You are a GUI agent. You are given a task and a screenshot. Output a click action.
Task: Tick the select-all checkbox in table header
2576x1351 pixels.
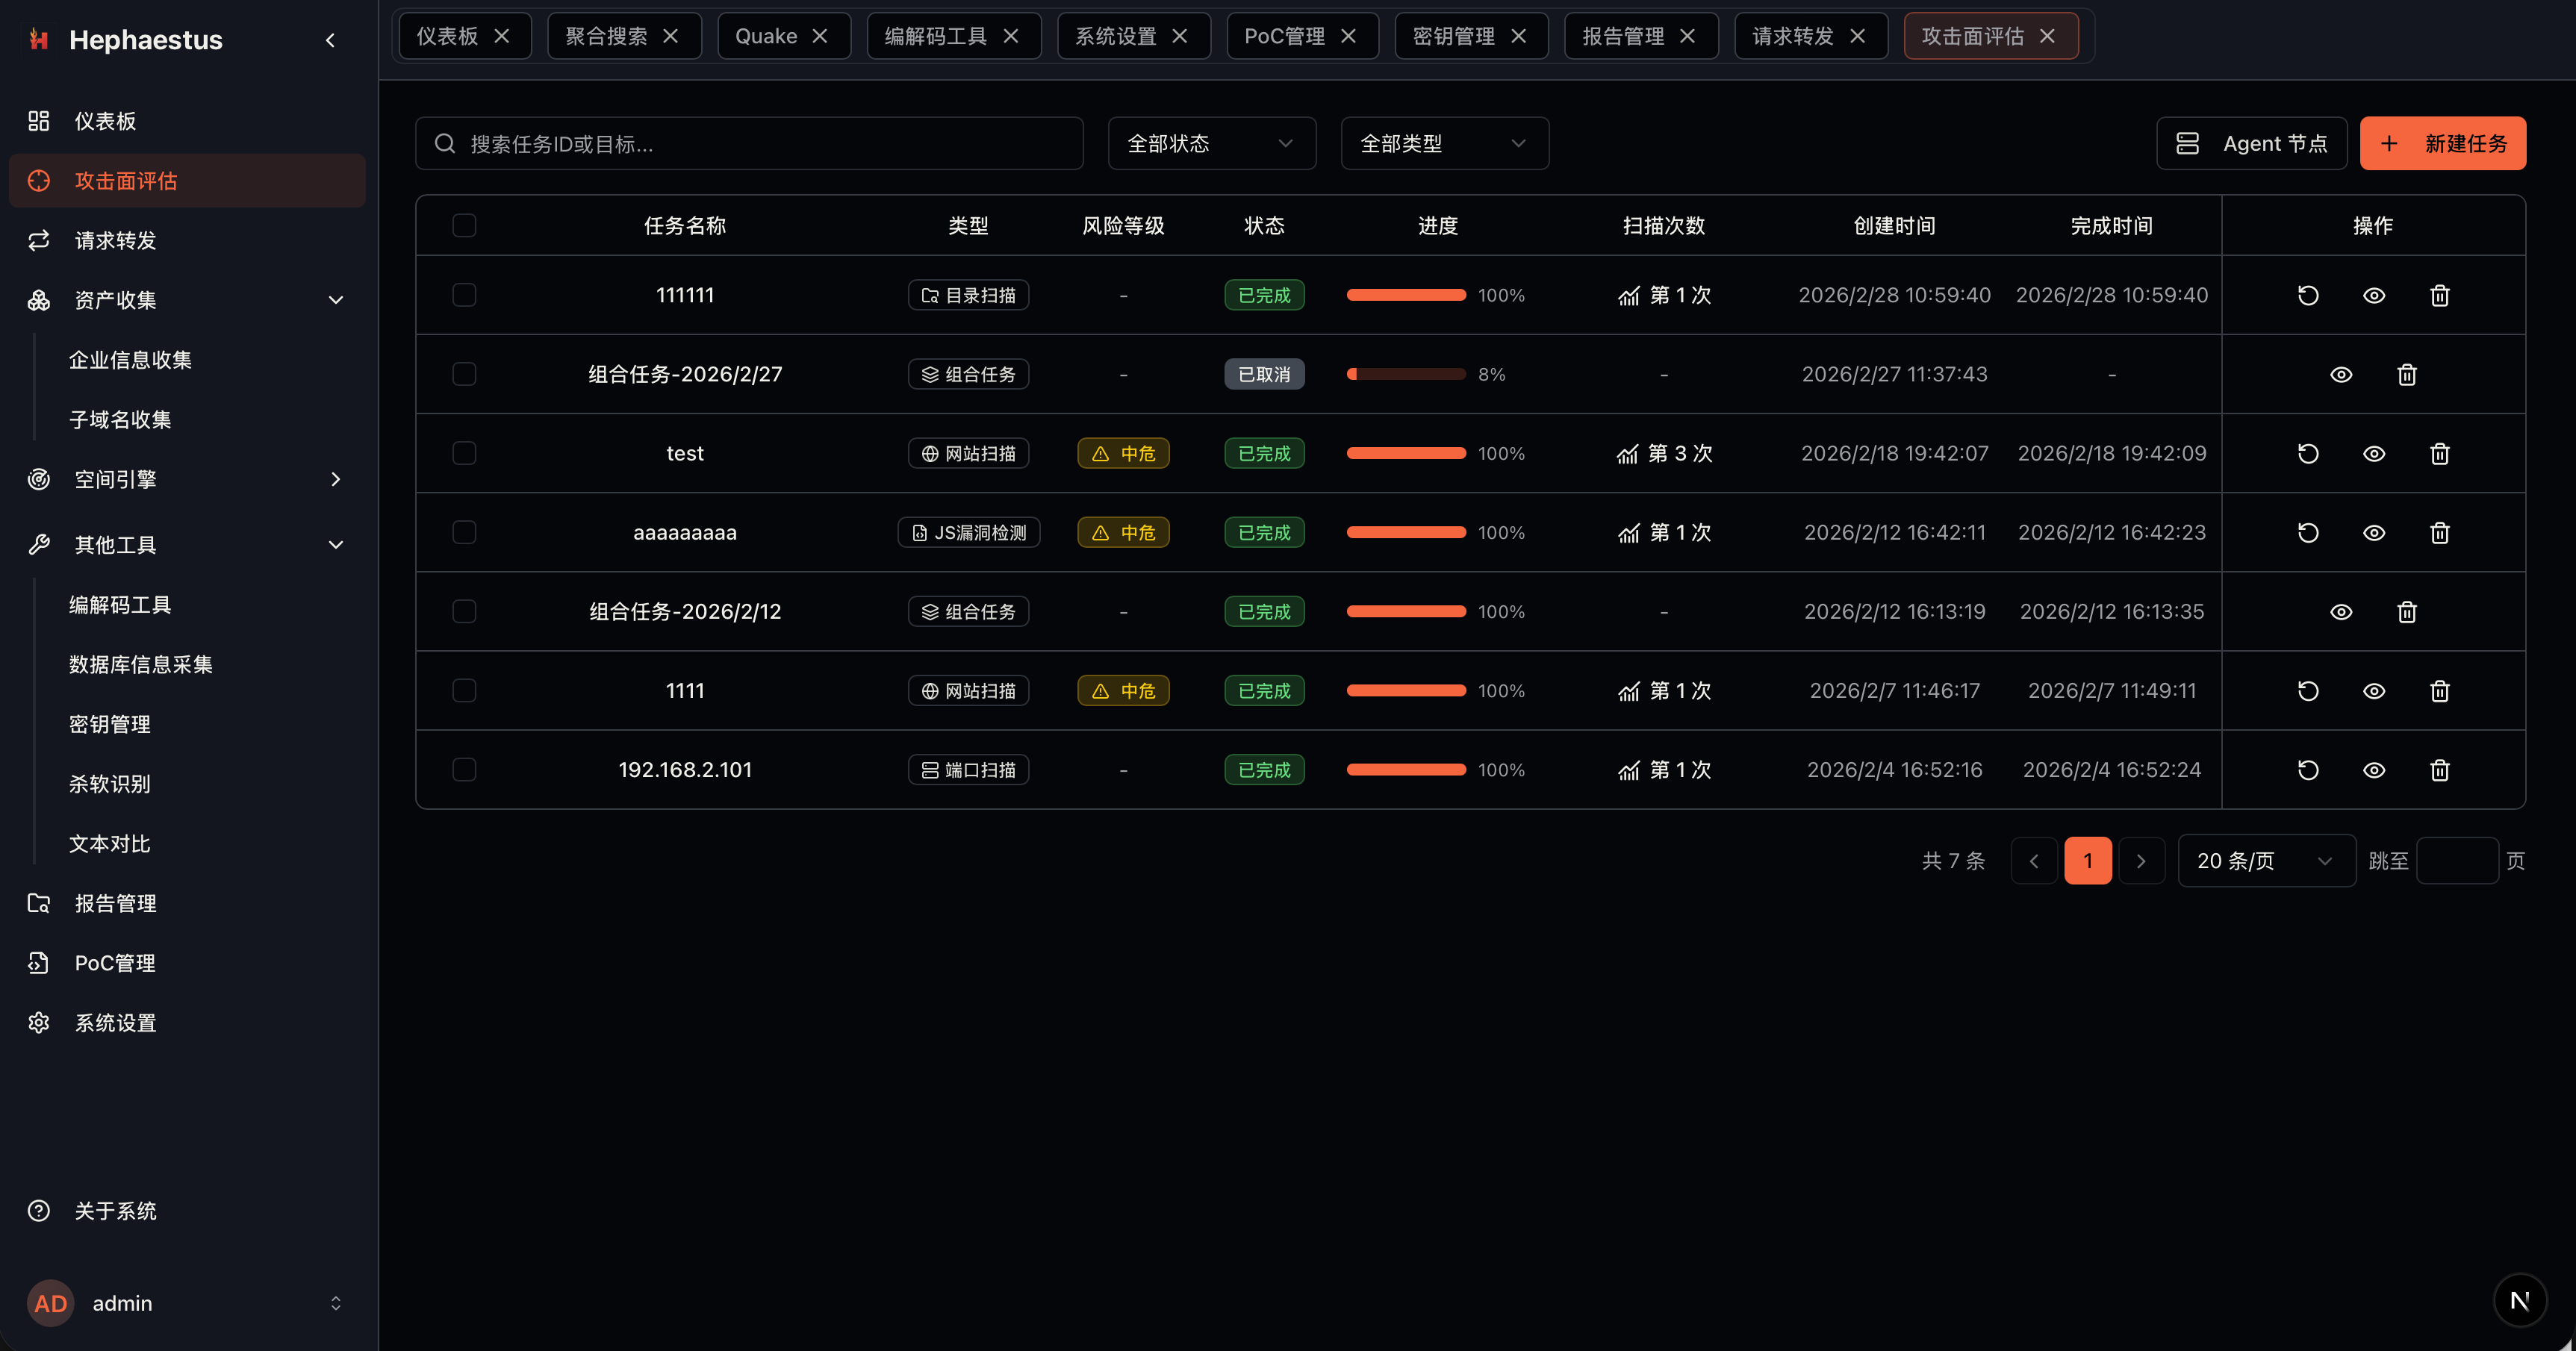[x=464, y=225]
